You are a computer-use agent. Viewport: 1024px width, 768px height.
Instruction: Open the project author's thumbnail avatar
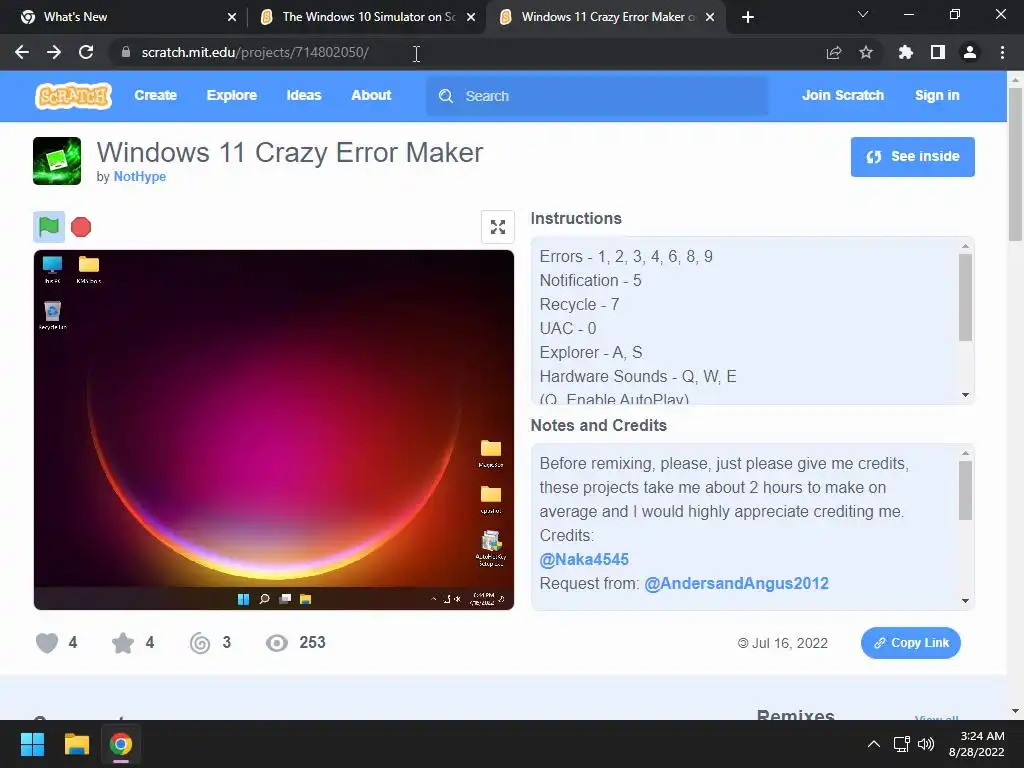tap(57, 161)
